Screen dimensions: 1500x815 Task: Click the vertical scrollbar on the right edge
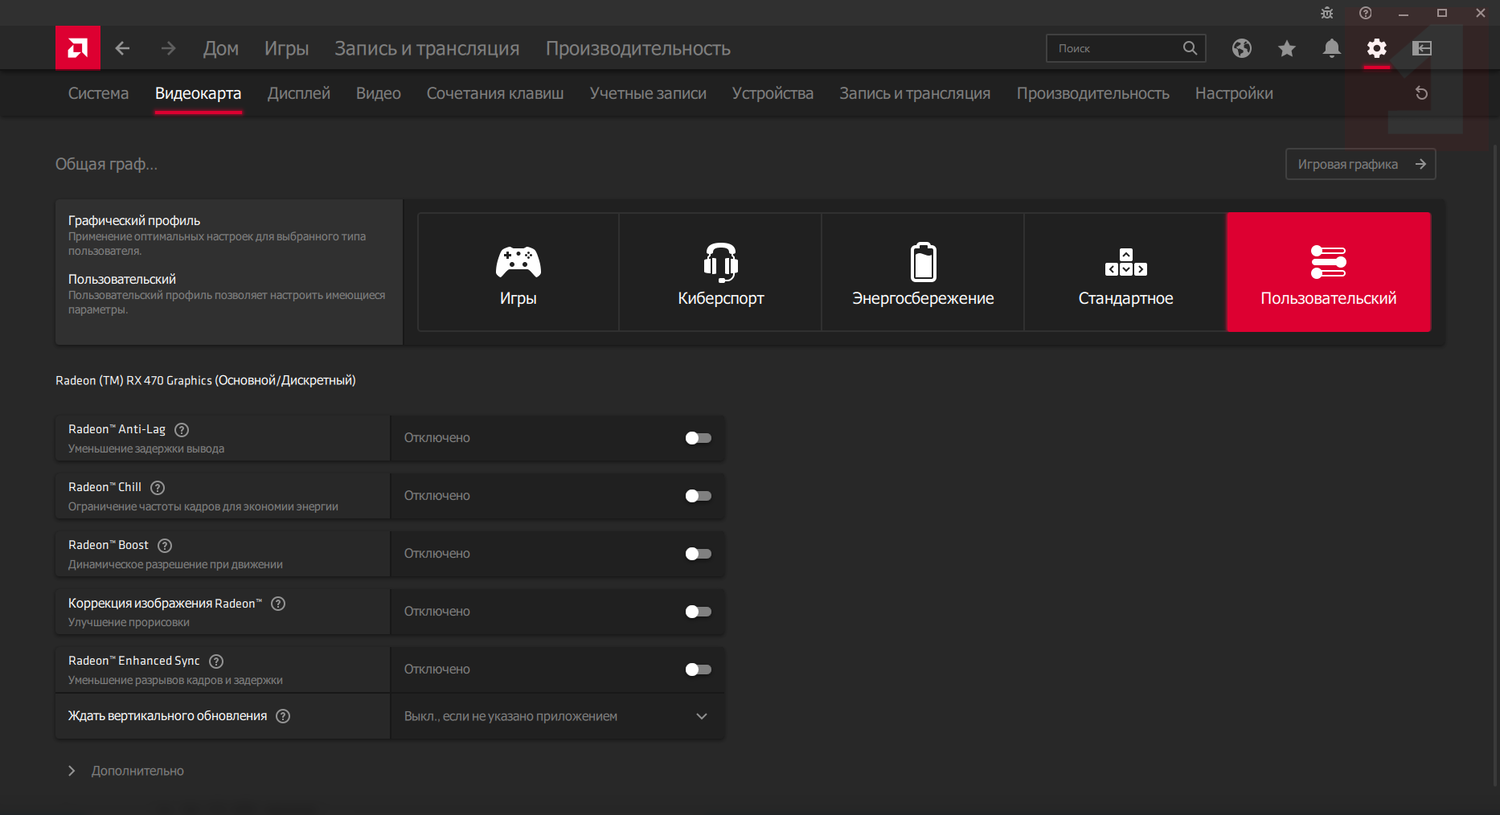point(1495,465)
